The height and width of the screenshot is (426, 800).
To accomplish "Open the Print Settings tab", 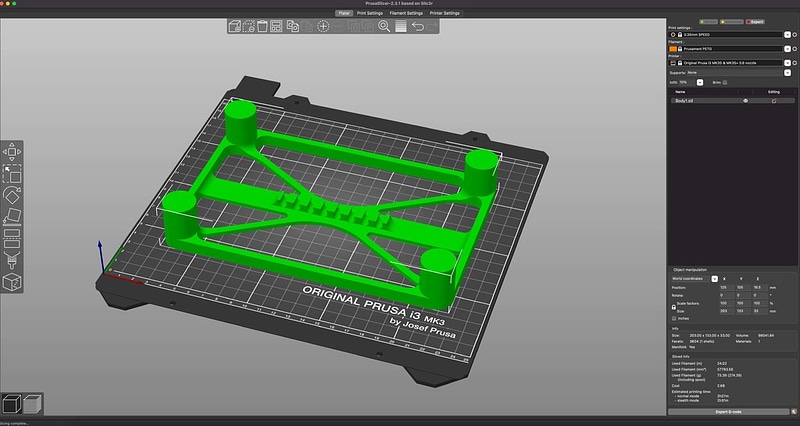I will point(370,13).
